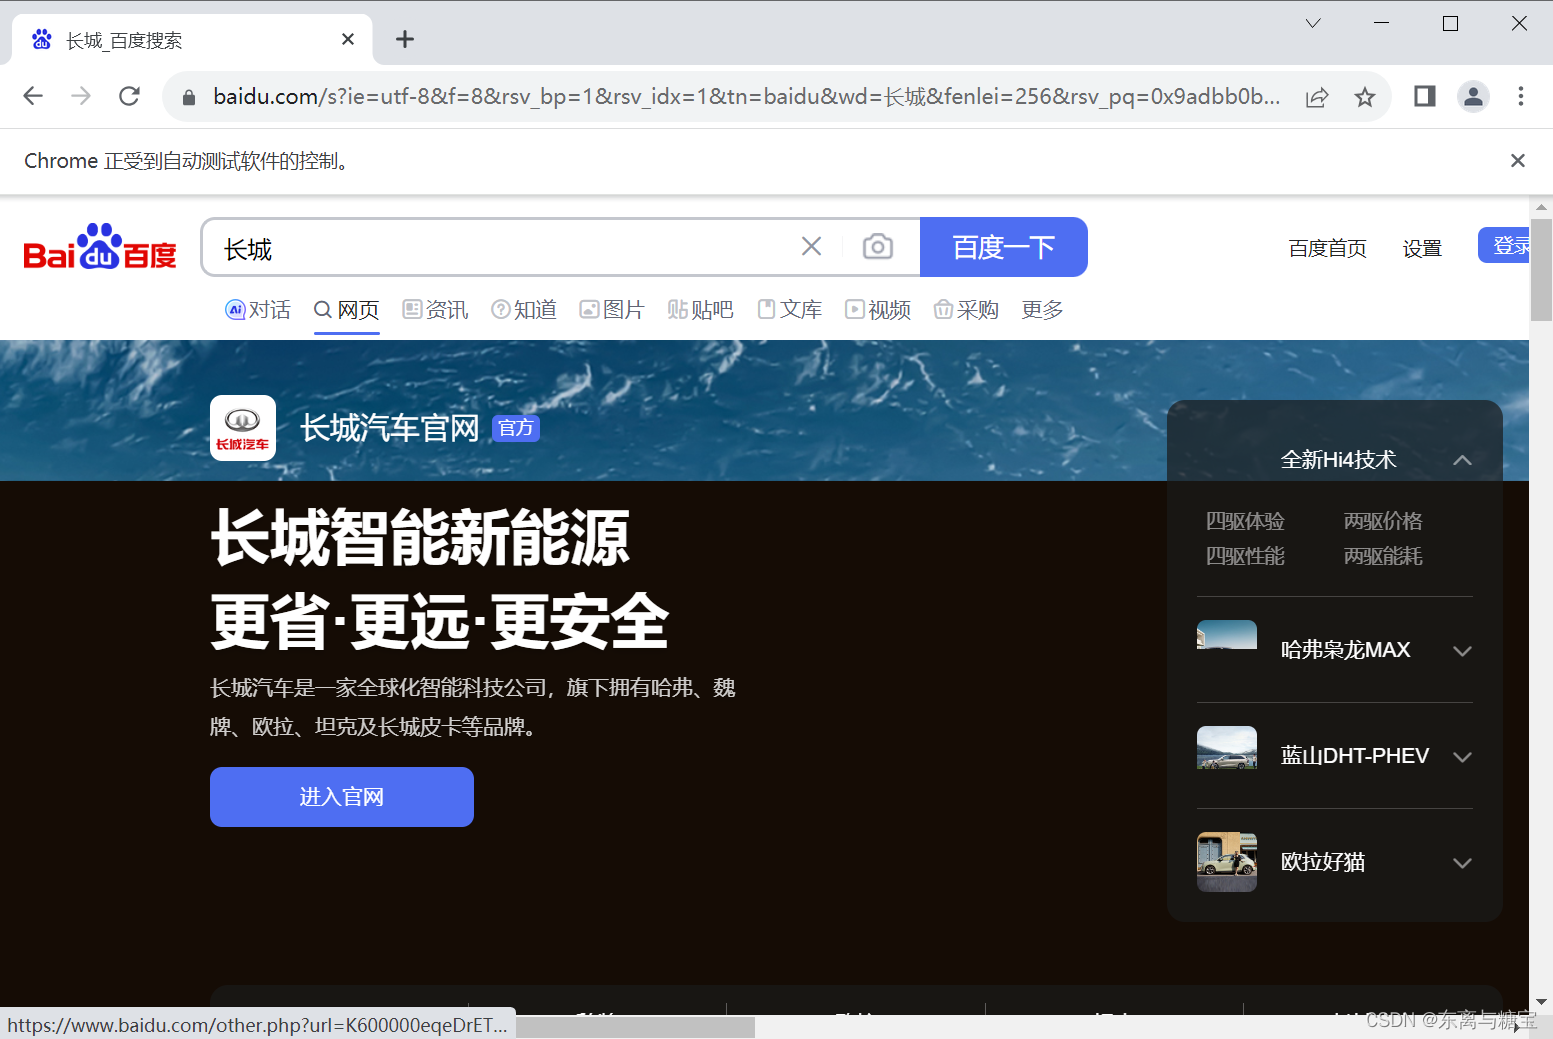Click the 蓝山DHT-PHEV car thumbnail

1227,748
